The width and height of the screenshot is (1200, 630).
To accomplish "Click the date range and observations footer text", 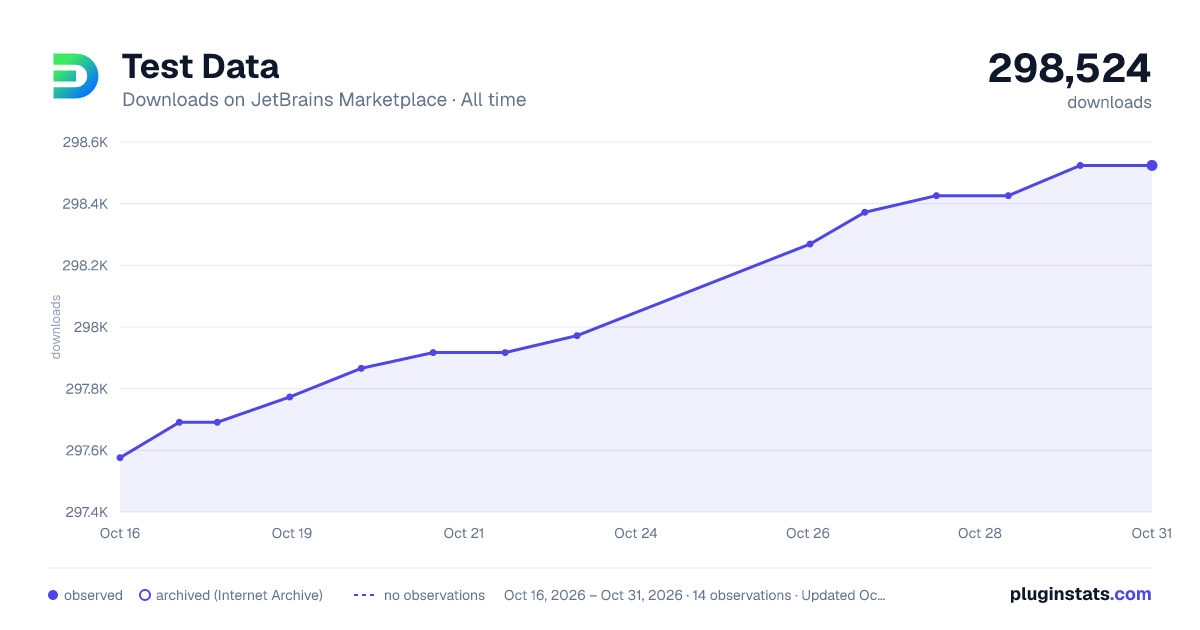I will click(x=694, y=595).
